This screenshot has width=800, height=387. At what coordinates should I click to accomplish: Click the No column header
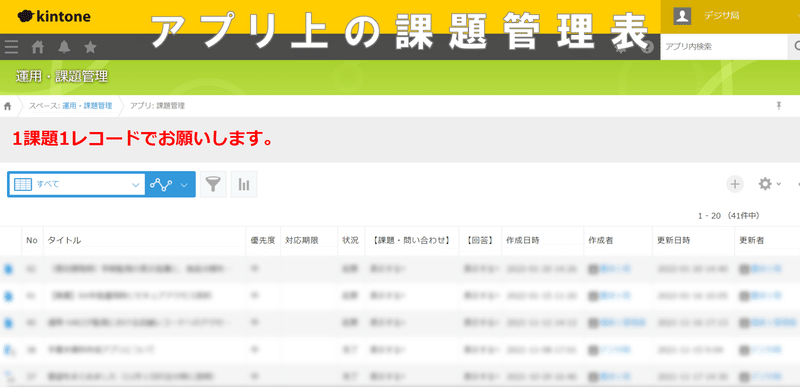click(x=32, y=241)
